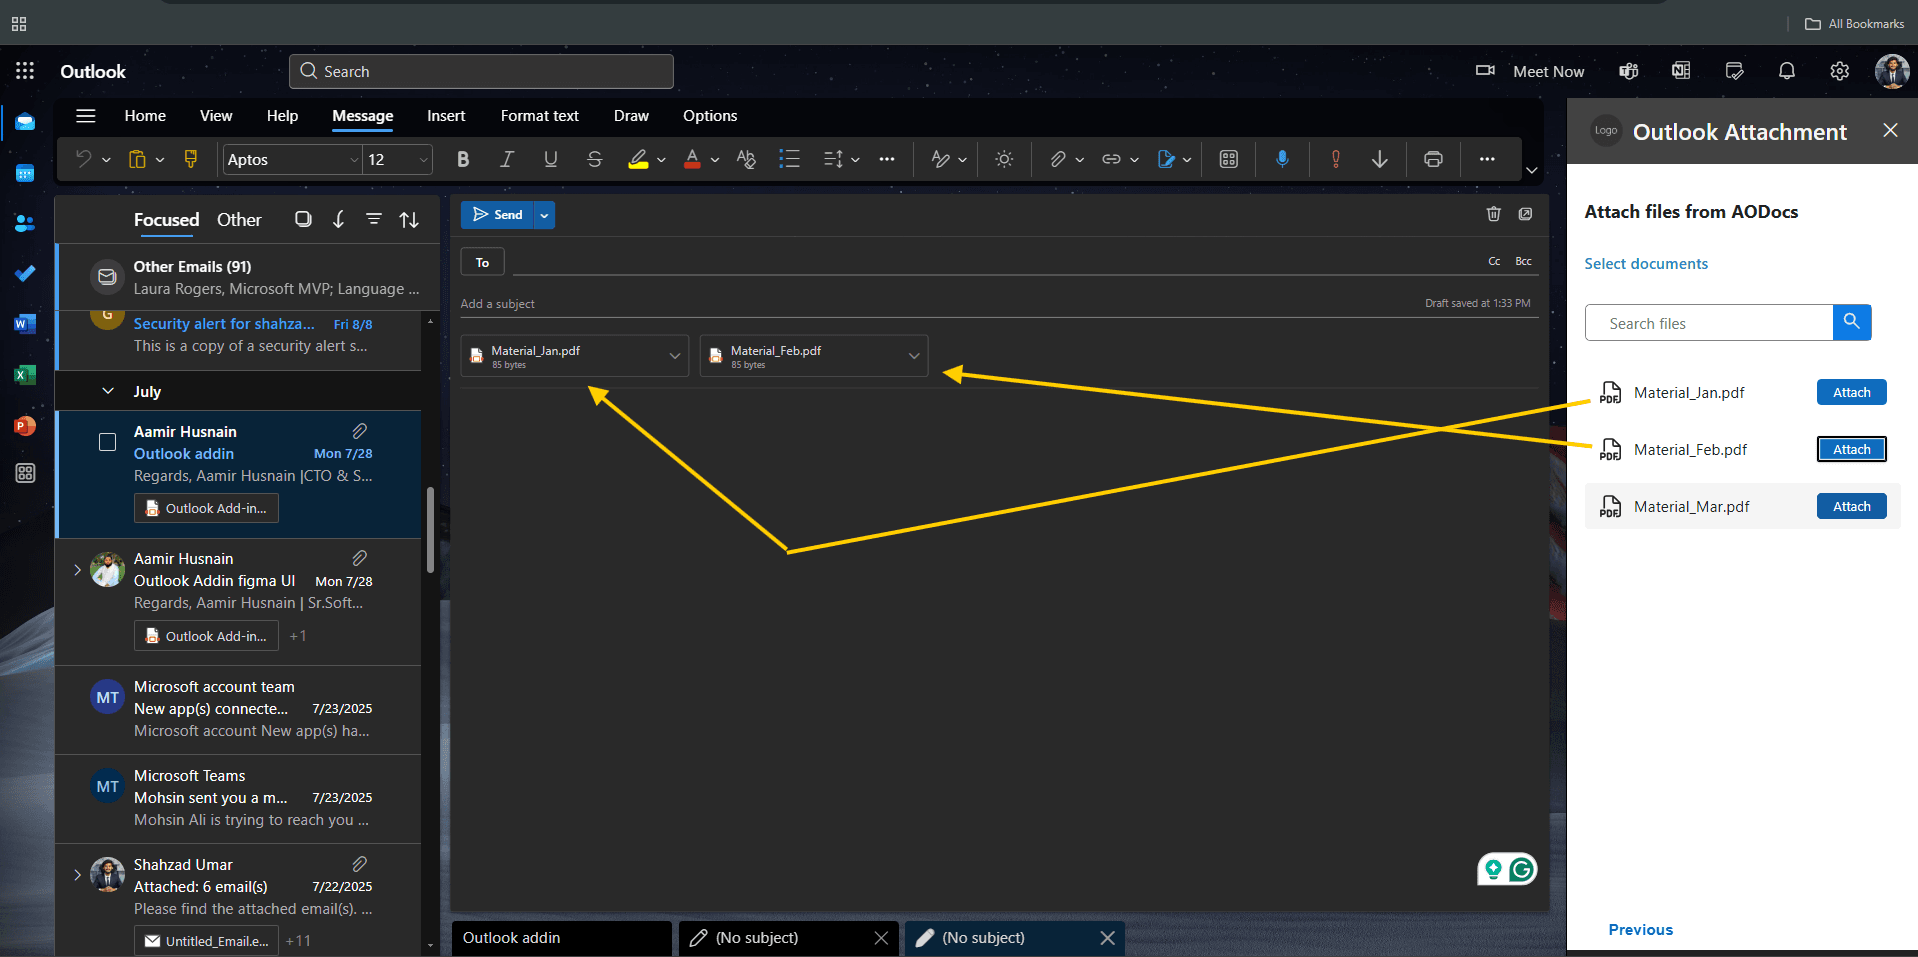Expand the Outlook Addin figma UI thread
Image resolution: width=1918 pixels, height=957 pixels.
pos(77,570)
